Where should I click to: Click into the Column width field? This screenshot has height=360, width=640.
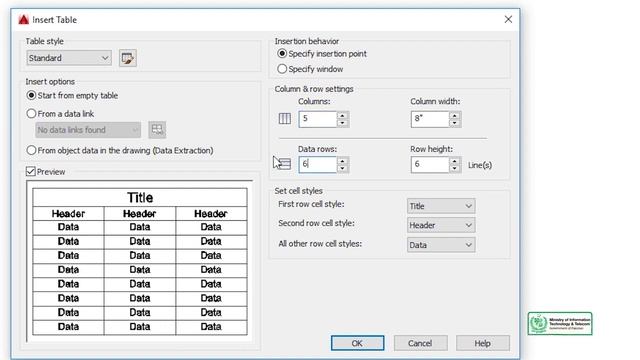point(430,119)
